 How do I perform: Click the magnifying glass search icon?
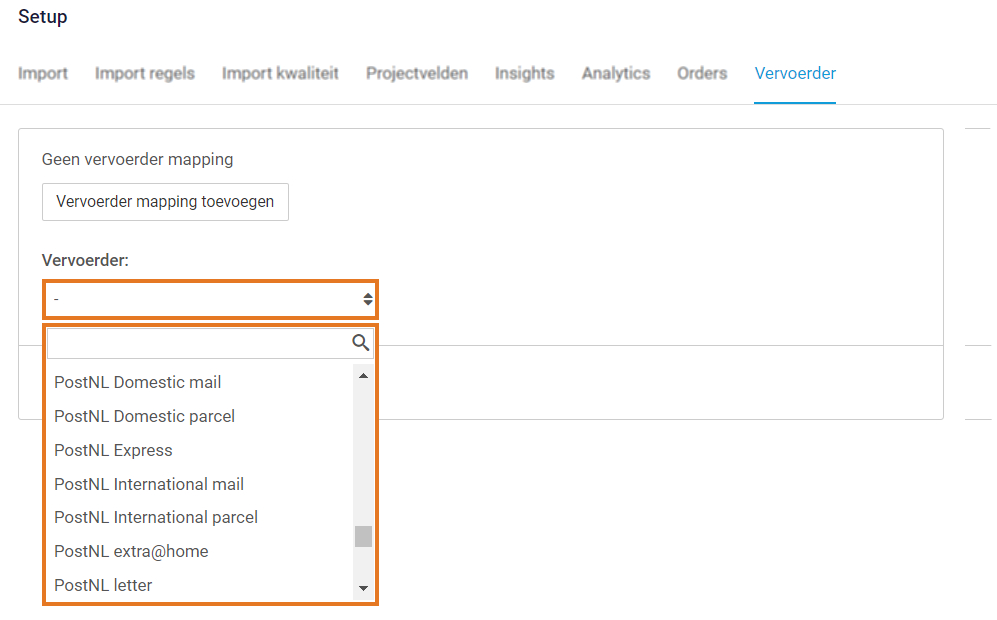click(x=361, y=343)
